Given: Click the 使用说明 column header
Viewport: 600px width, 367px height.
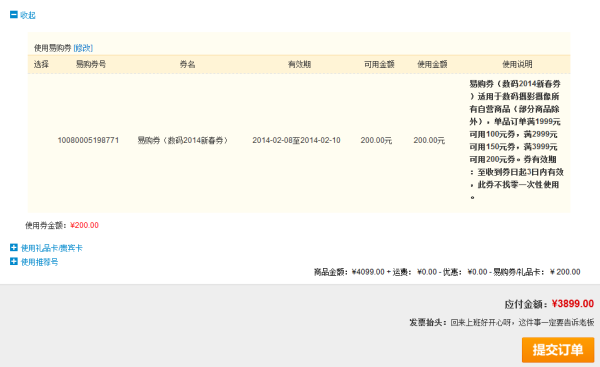Looking at the screenshot, I should 517,64.
